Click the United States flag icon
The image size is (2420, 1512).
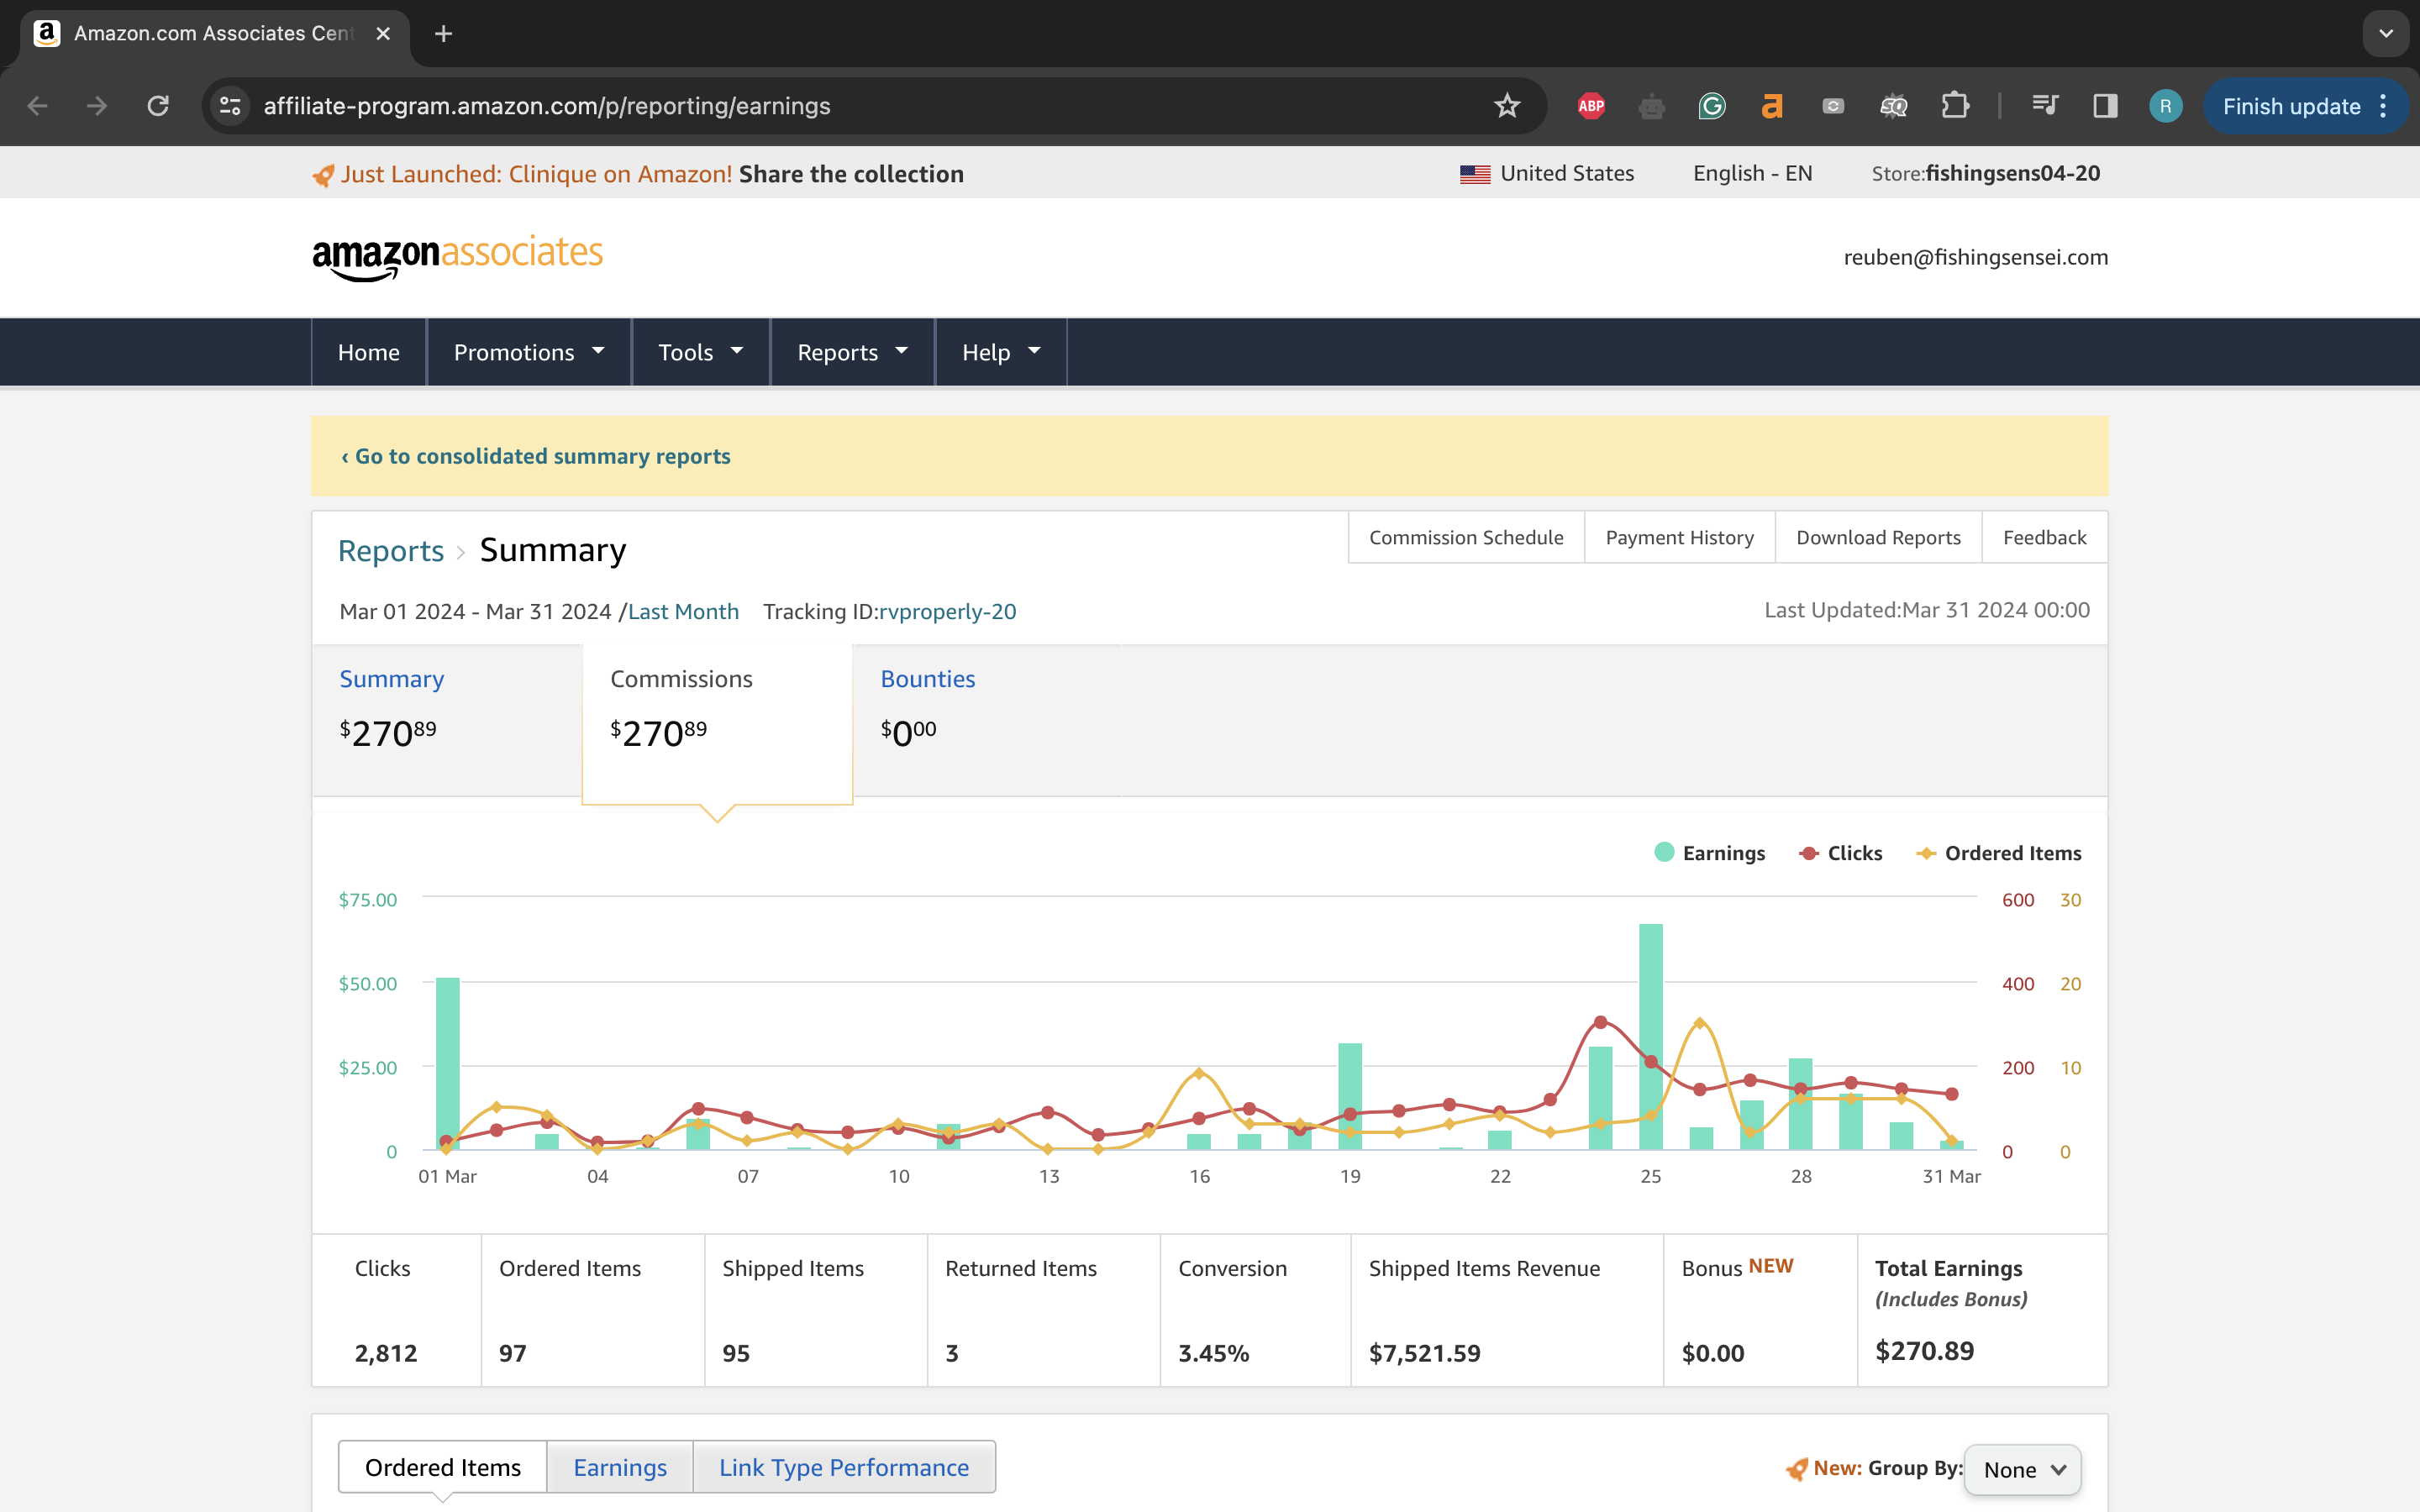pyautogui.click(x=1475, y=174)
